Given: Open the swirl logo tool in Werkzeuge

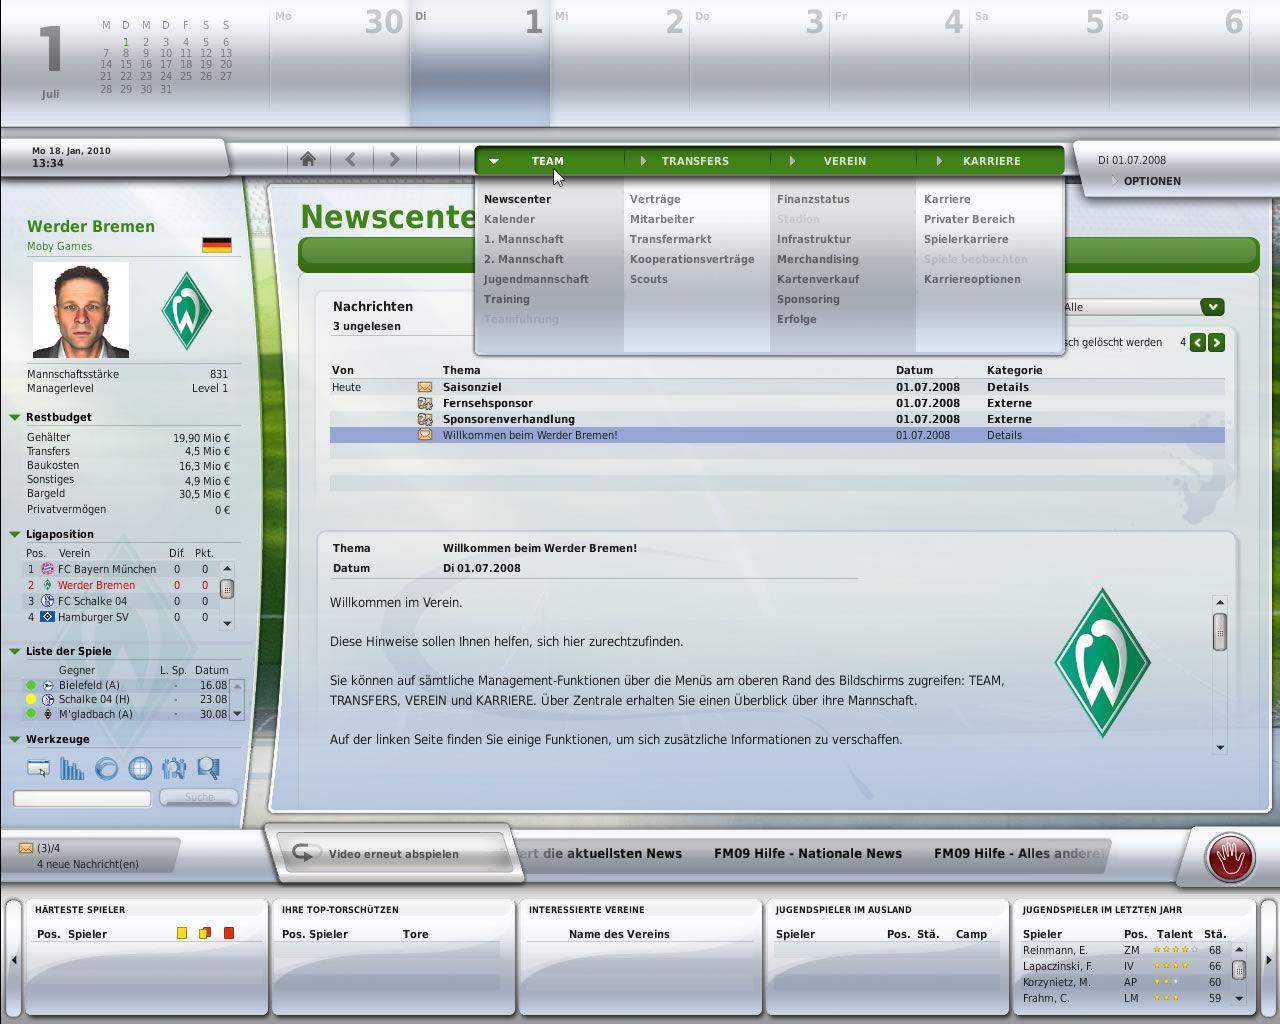Looking at the screenshot, I should point(106,768).
